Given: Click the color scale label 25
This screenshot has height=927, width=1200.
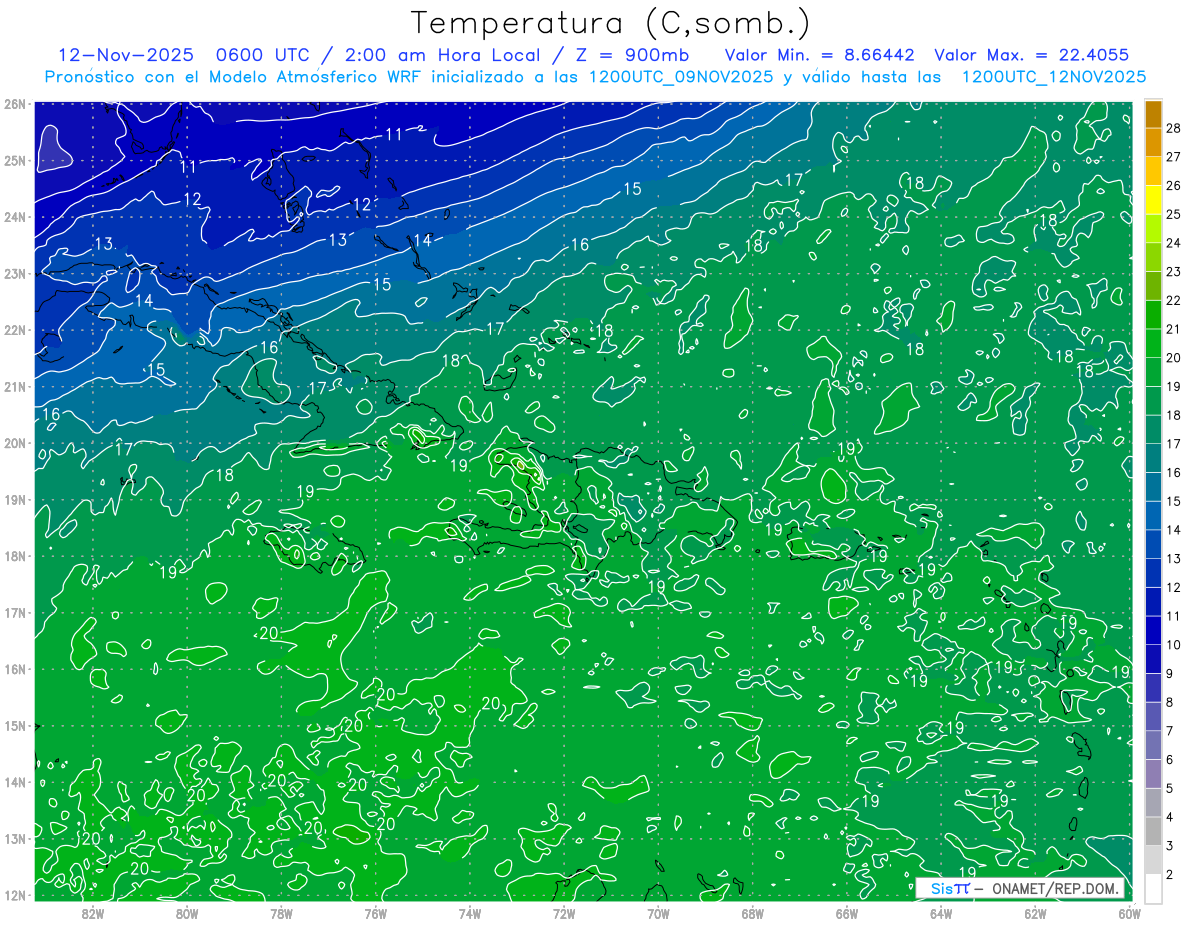Looking at the screenshot, I should (1174, 214).
